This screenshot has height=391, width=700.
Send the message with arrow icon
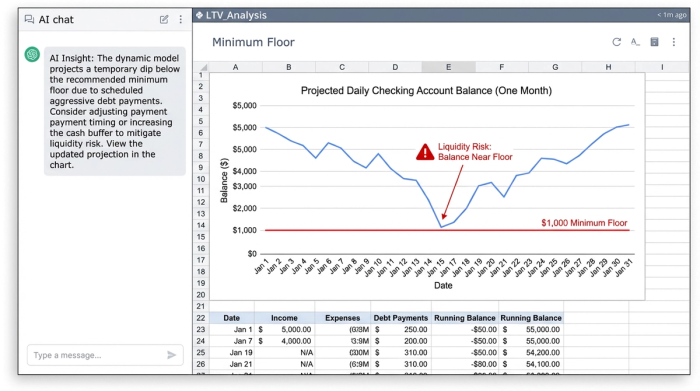171,355
